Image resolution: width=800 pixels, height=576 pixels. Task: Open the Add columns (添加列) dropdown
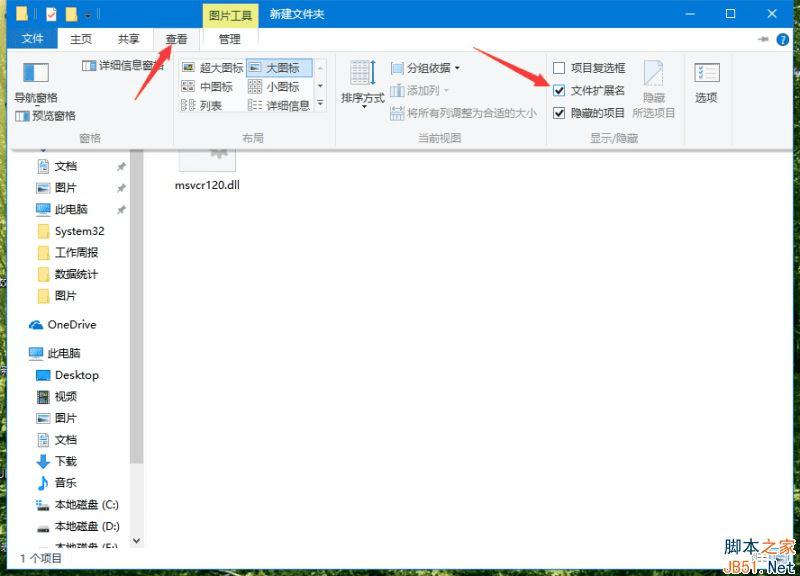[419, 90]
